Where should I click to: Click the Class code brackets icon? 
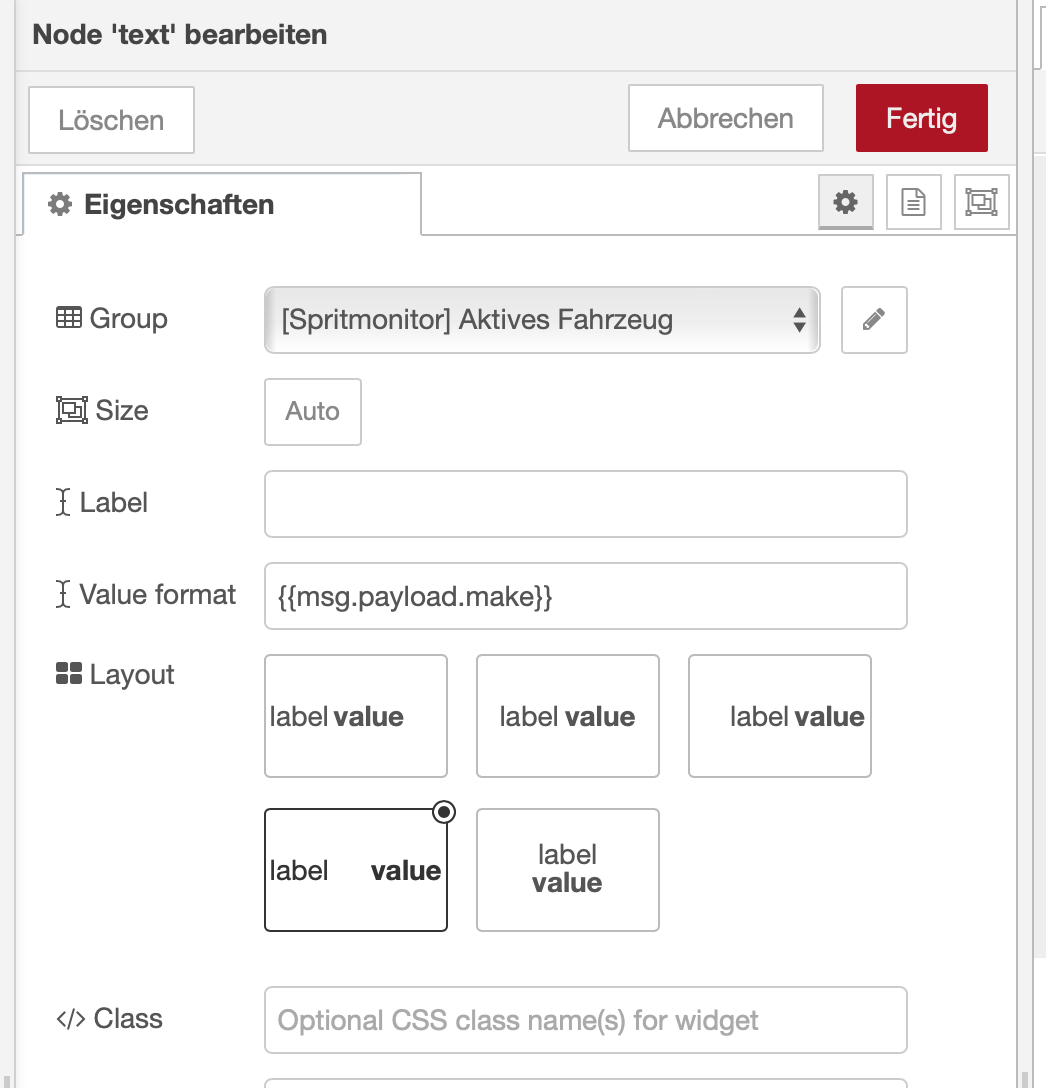(70, 1019)
